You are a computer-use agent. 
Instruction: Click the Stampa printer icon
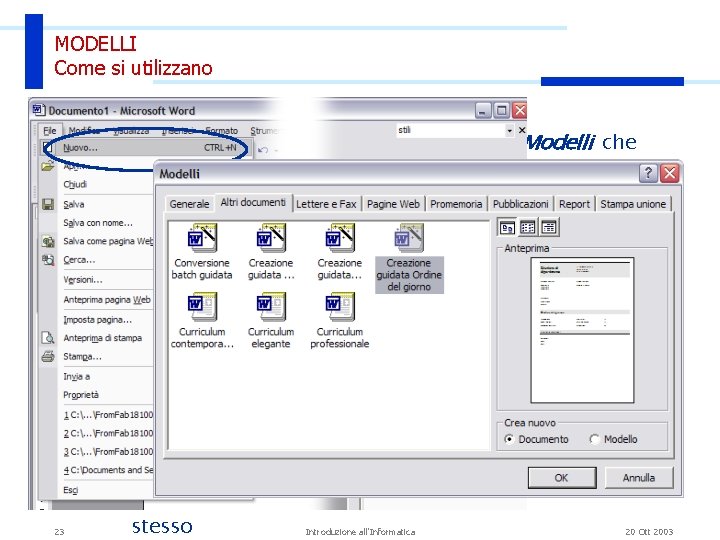[48, 356]
